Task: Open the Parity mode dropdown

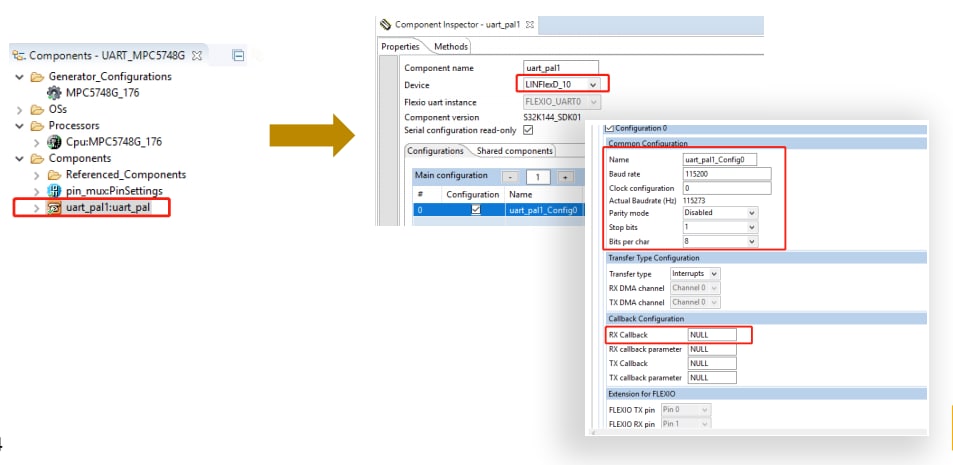Action: tap(752, 213)
